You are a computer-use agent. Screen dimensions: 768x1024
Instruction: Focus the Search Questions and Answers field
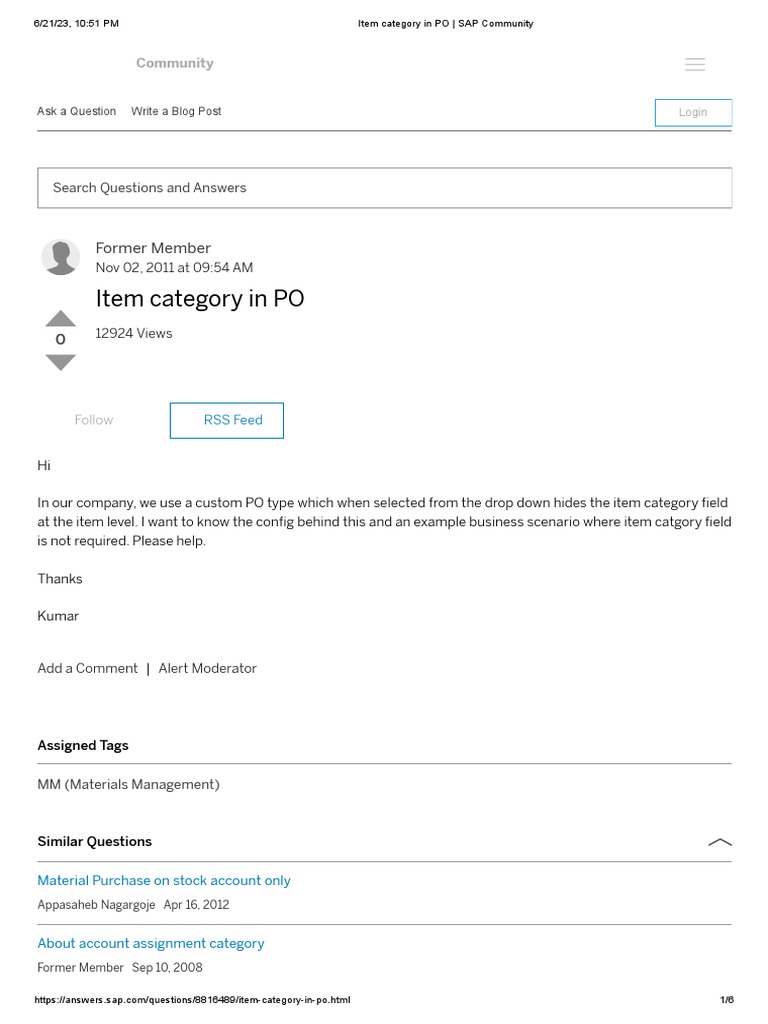pyautogui.click(x=384, y=188)
